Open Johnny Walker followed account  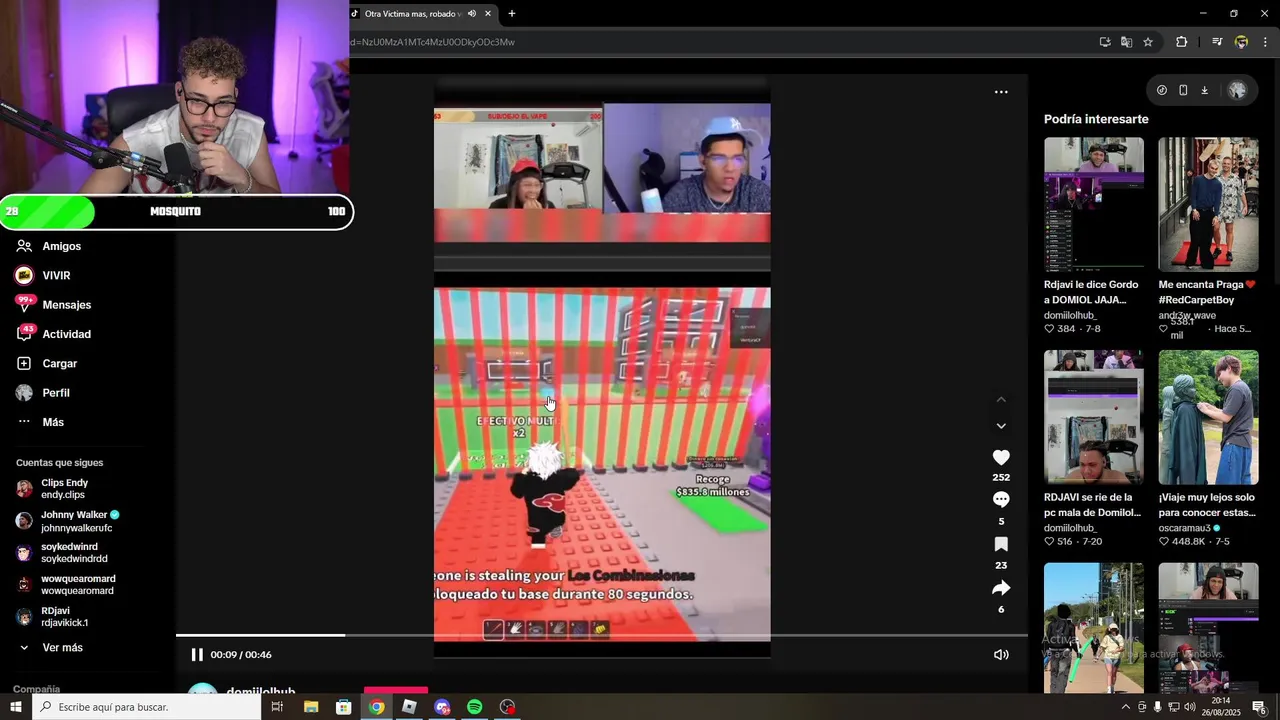[x=67, y=521]
